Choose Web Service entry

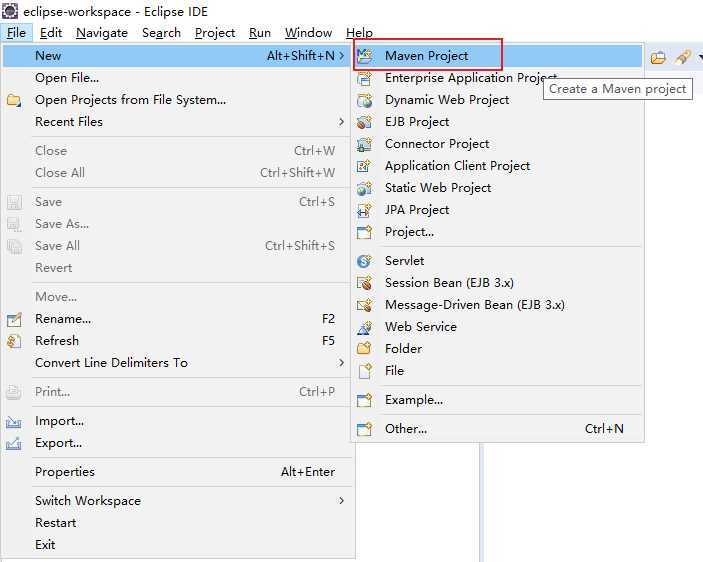tap(498, 327)
